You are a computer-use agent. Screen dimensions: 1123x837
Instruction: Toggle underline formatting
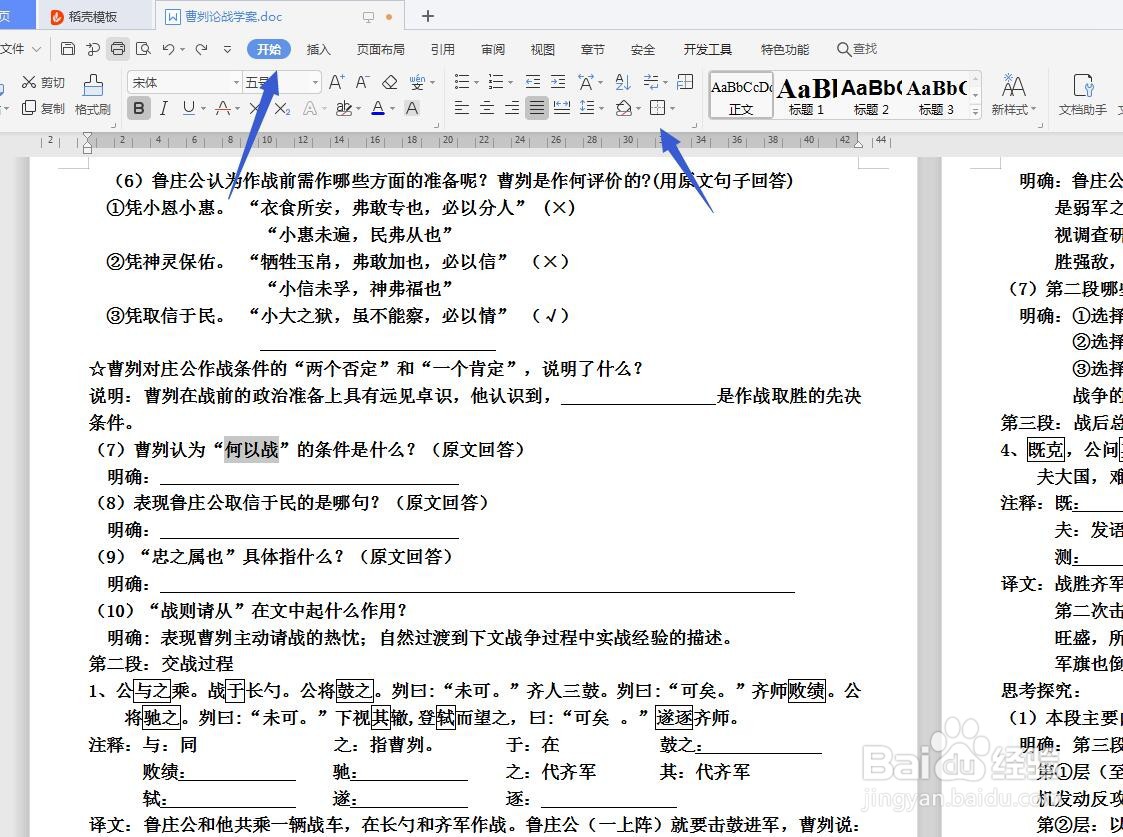(x=186, y=108)
